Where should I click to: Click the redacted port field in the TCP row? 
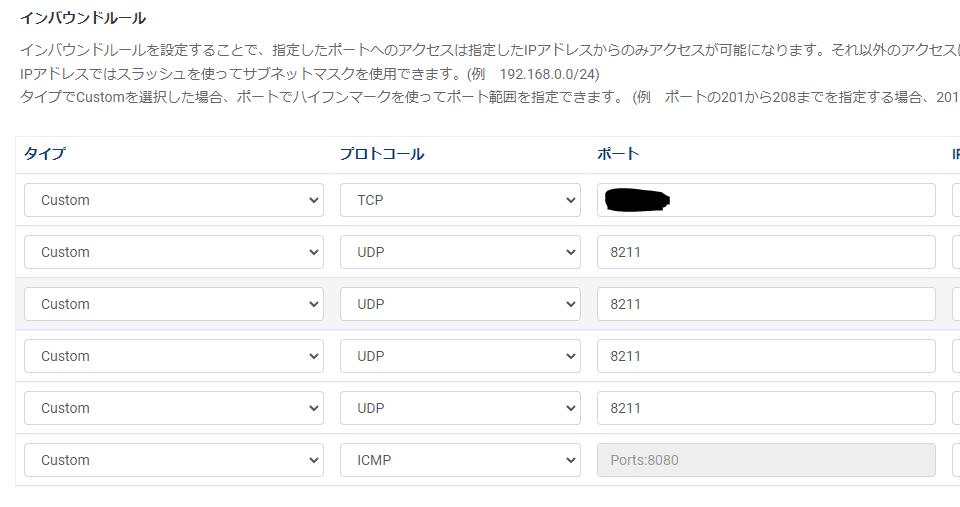click(x=766, y=200)
